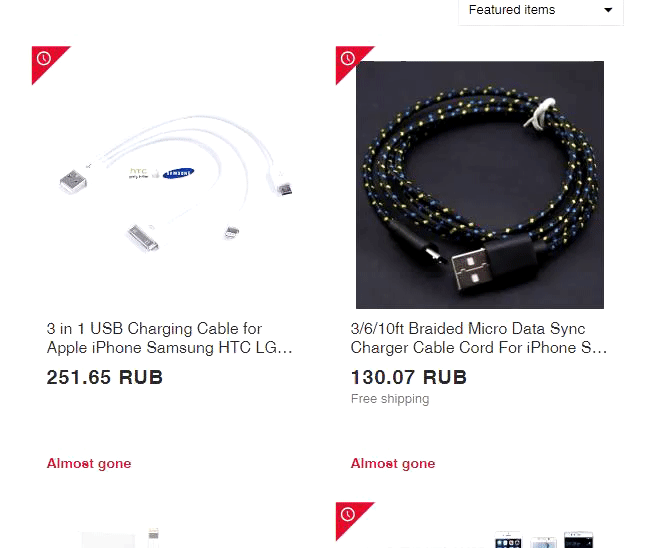Viewport: 664px width, 548px height.
Task: Click Almost gone under 3 in 1 cable
Action: point(89,463)
